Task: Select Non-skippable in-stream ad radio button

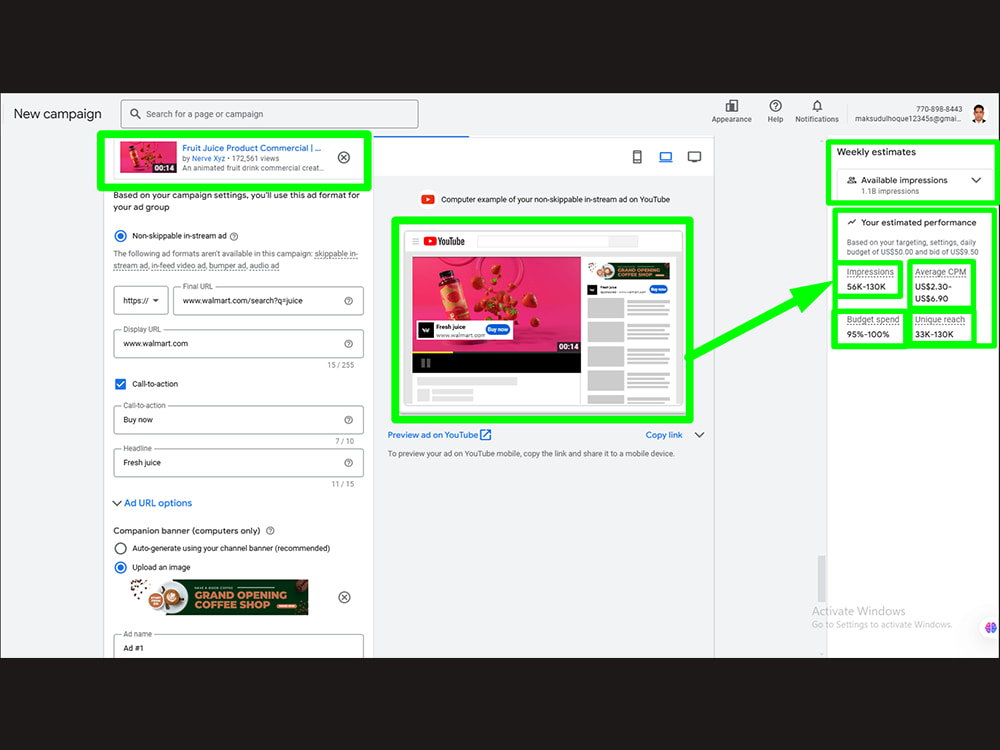Action: (121, 236)
